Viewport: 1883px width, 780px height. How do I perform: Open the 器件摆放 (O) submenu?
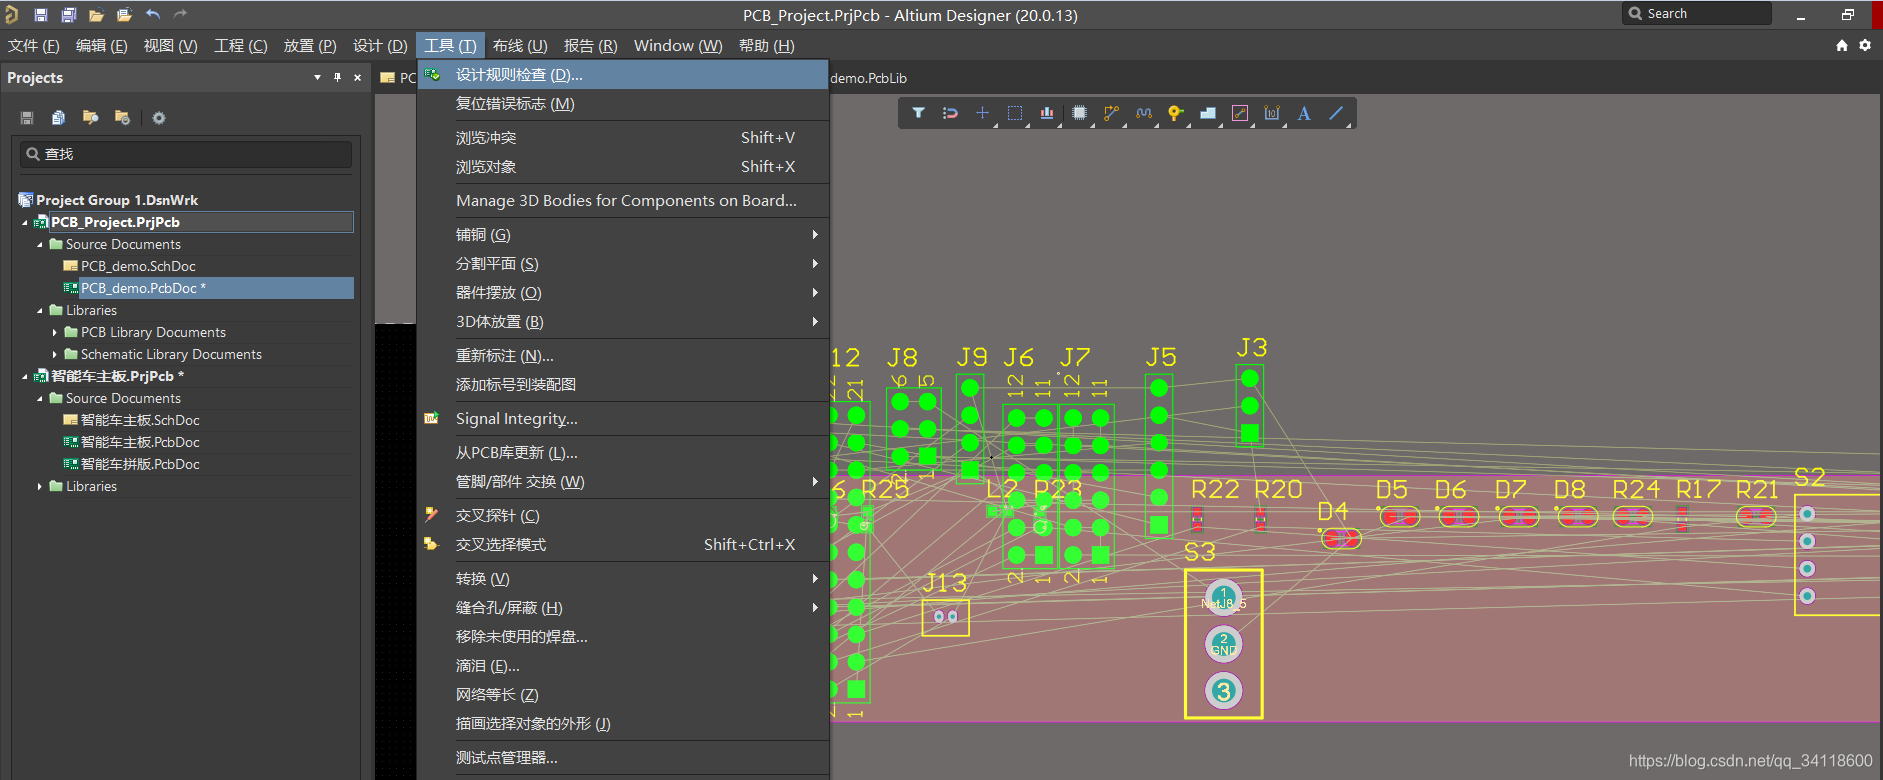(x=622, y=292)
